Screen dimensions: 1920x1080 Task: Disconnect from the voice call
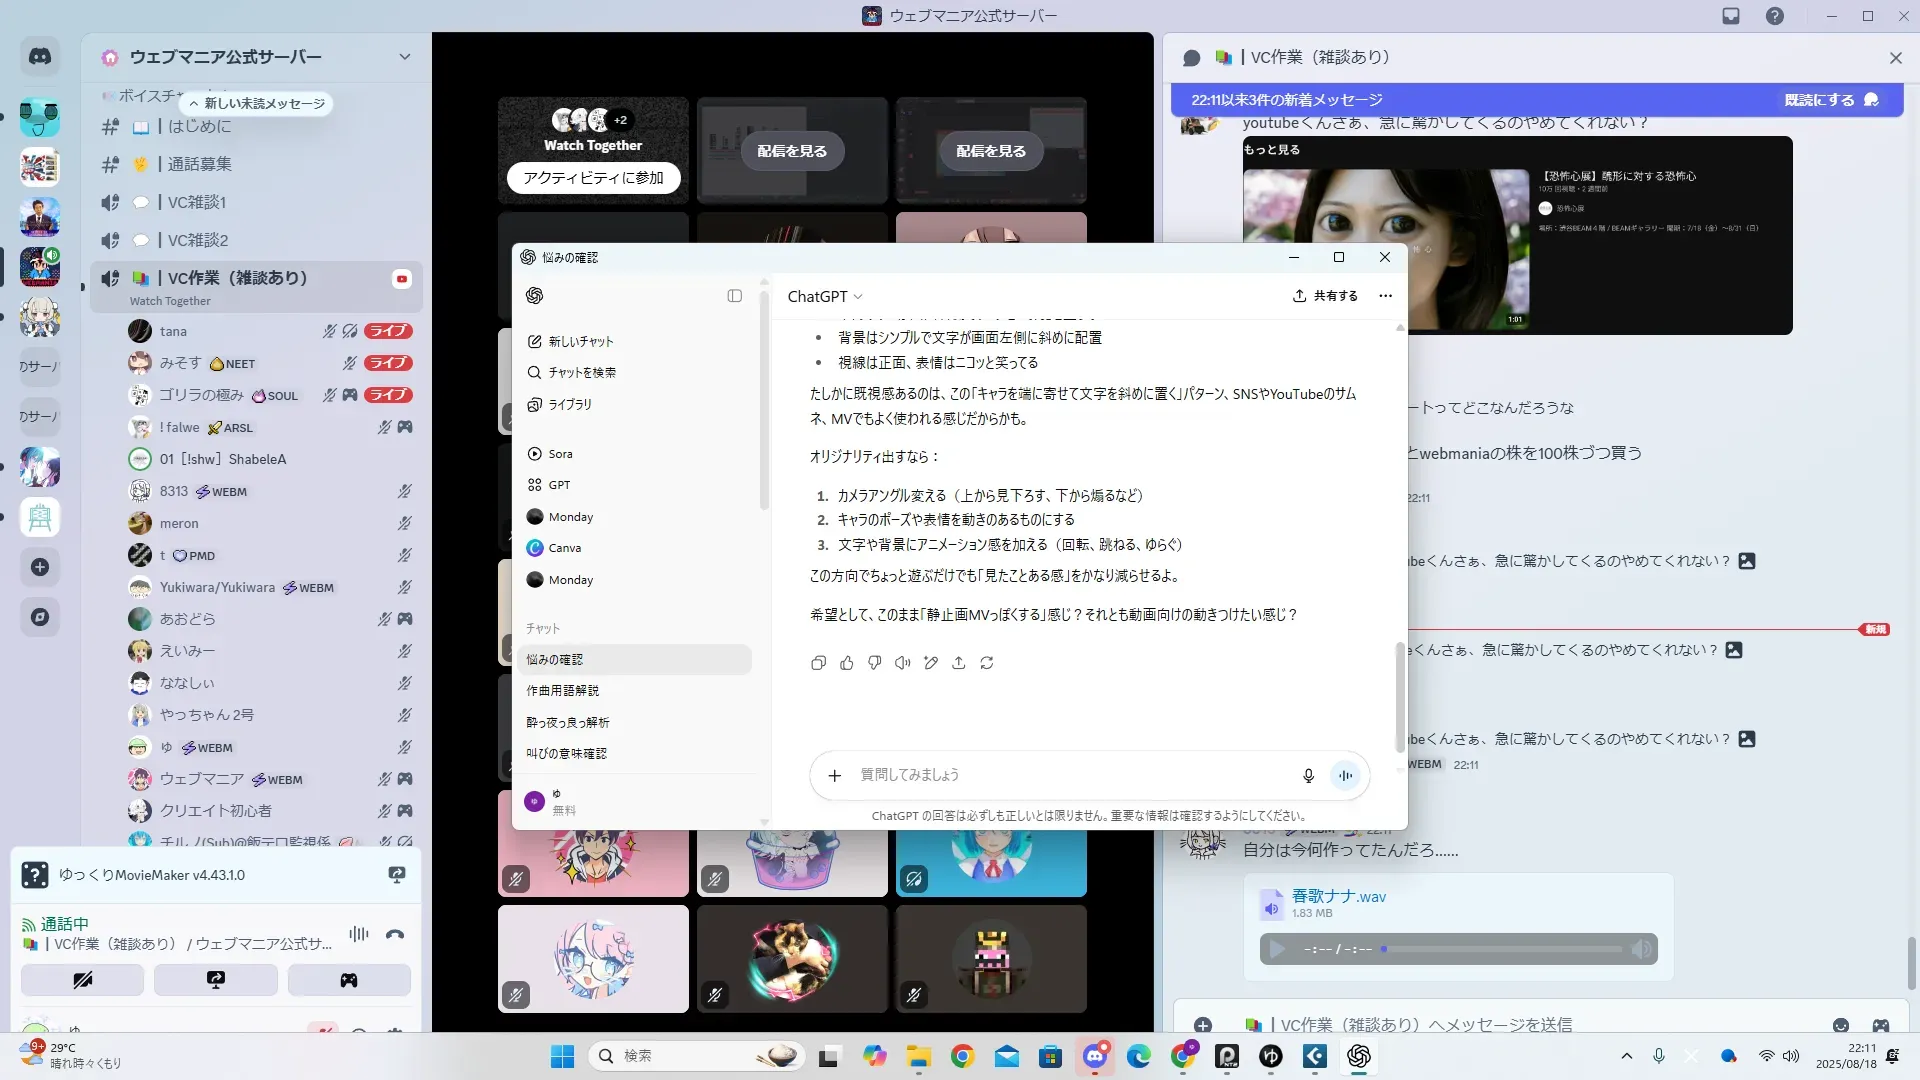[x=395, y=935]
